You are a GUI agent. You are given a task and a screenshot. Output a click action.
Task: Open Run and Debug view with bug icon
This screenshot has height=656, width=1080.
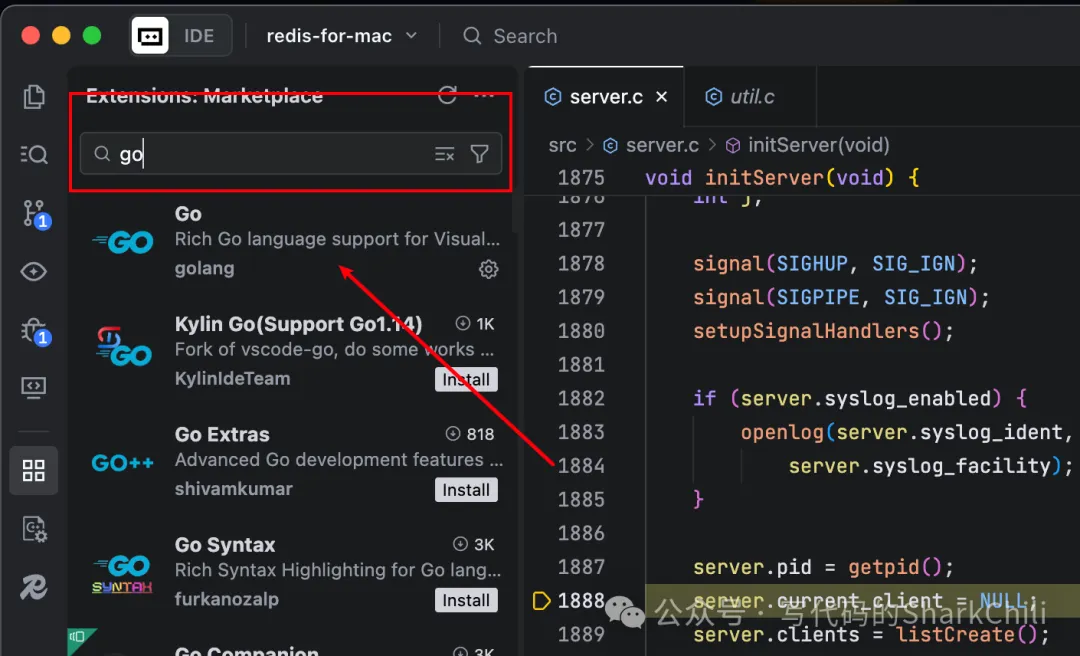coord(34,331)
